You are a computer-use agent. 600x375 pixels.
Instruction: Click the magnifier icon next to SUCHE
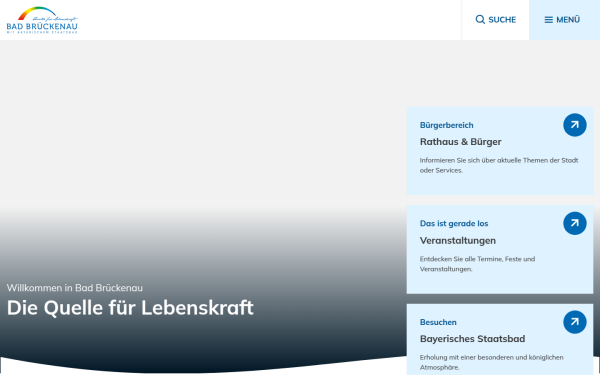pyautogui.click(x=480, y=20)
